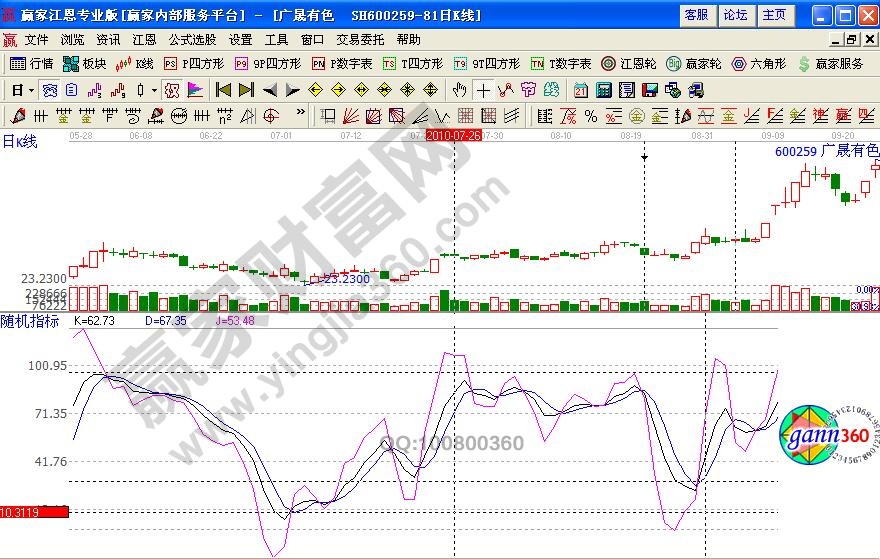The image size is (880, 559).
Task: Toggle the crosshair cursor mode
Action: [483, 90]
